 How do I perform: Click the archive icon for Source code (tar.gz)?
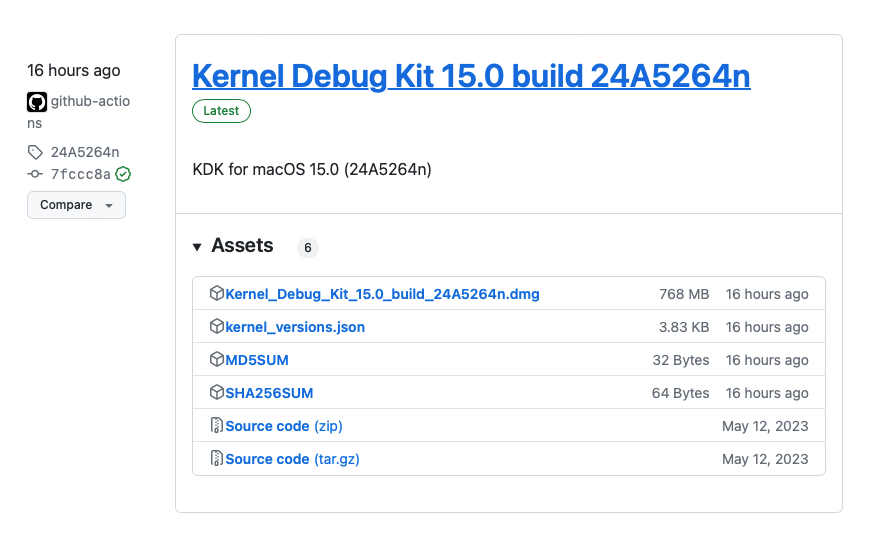click(x=217, y=458)
